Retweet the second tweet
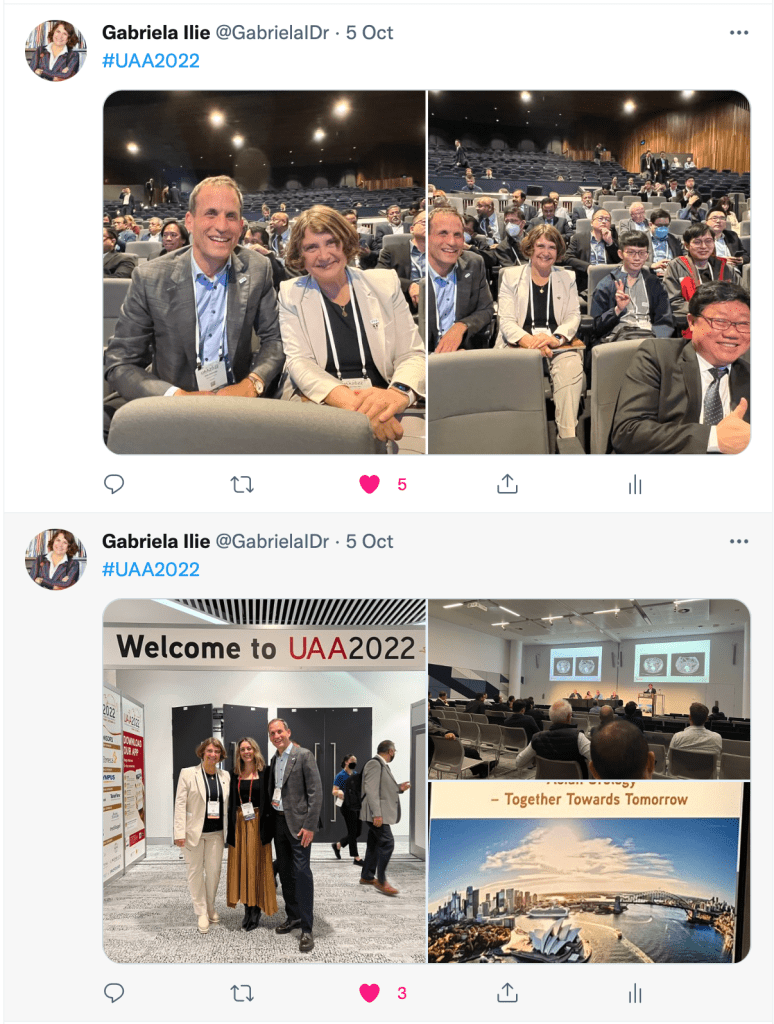 pos(242,993)
